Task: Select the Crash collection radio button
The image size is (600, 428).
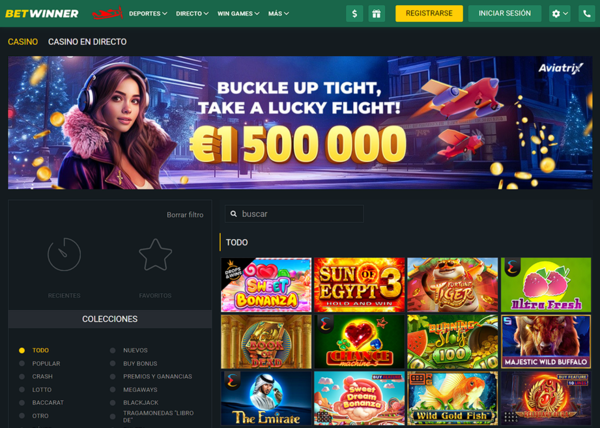Action: 22,376
